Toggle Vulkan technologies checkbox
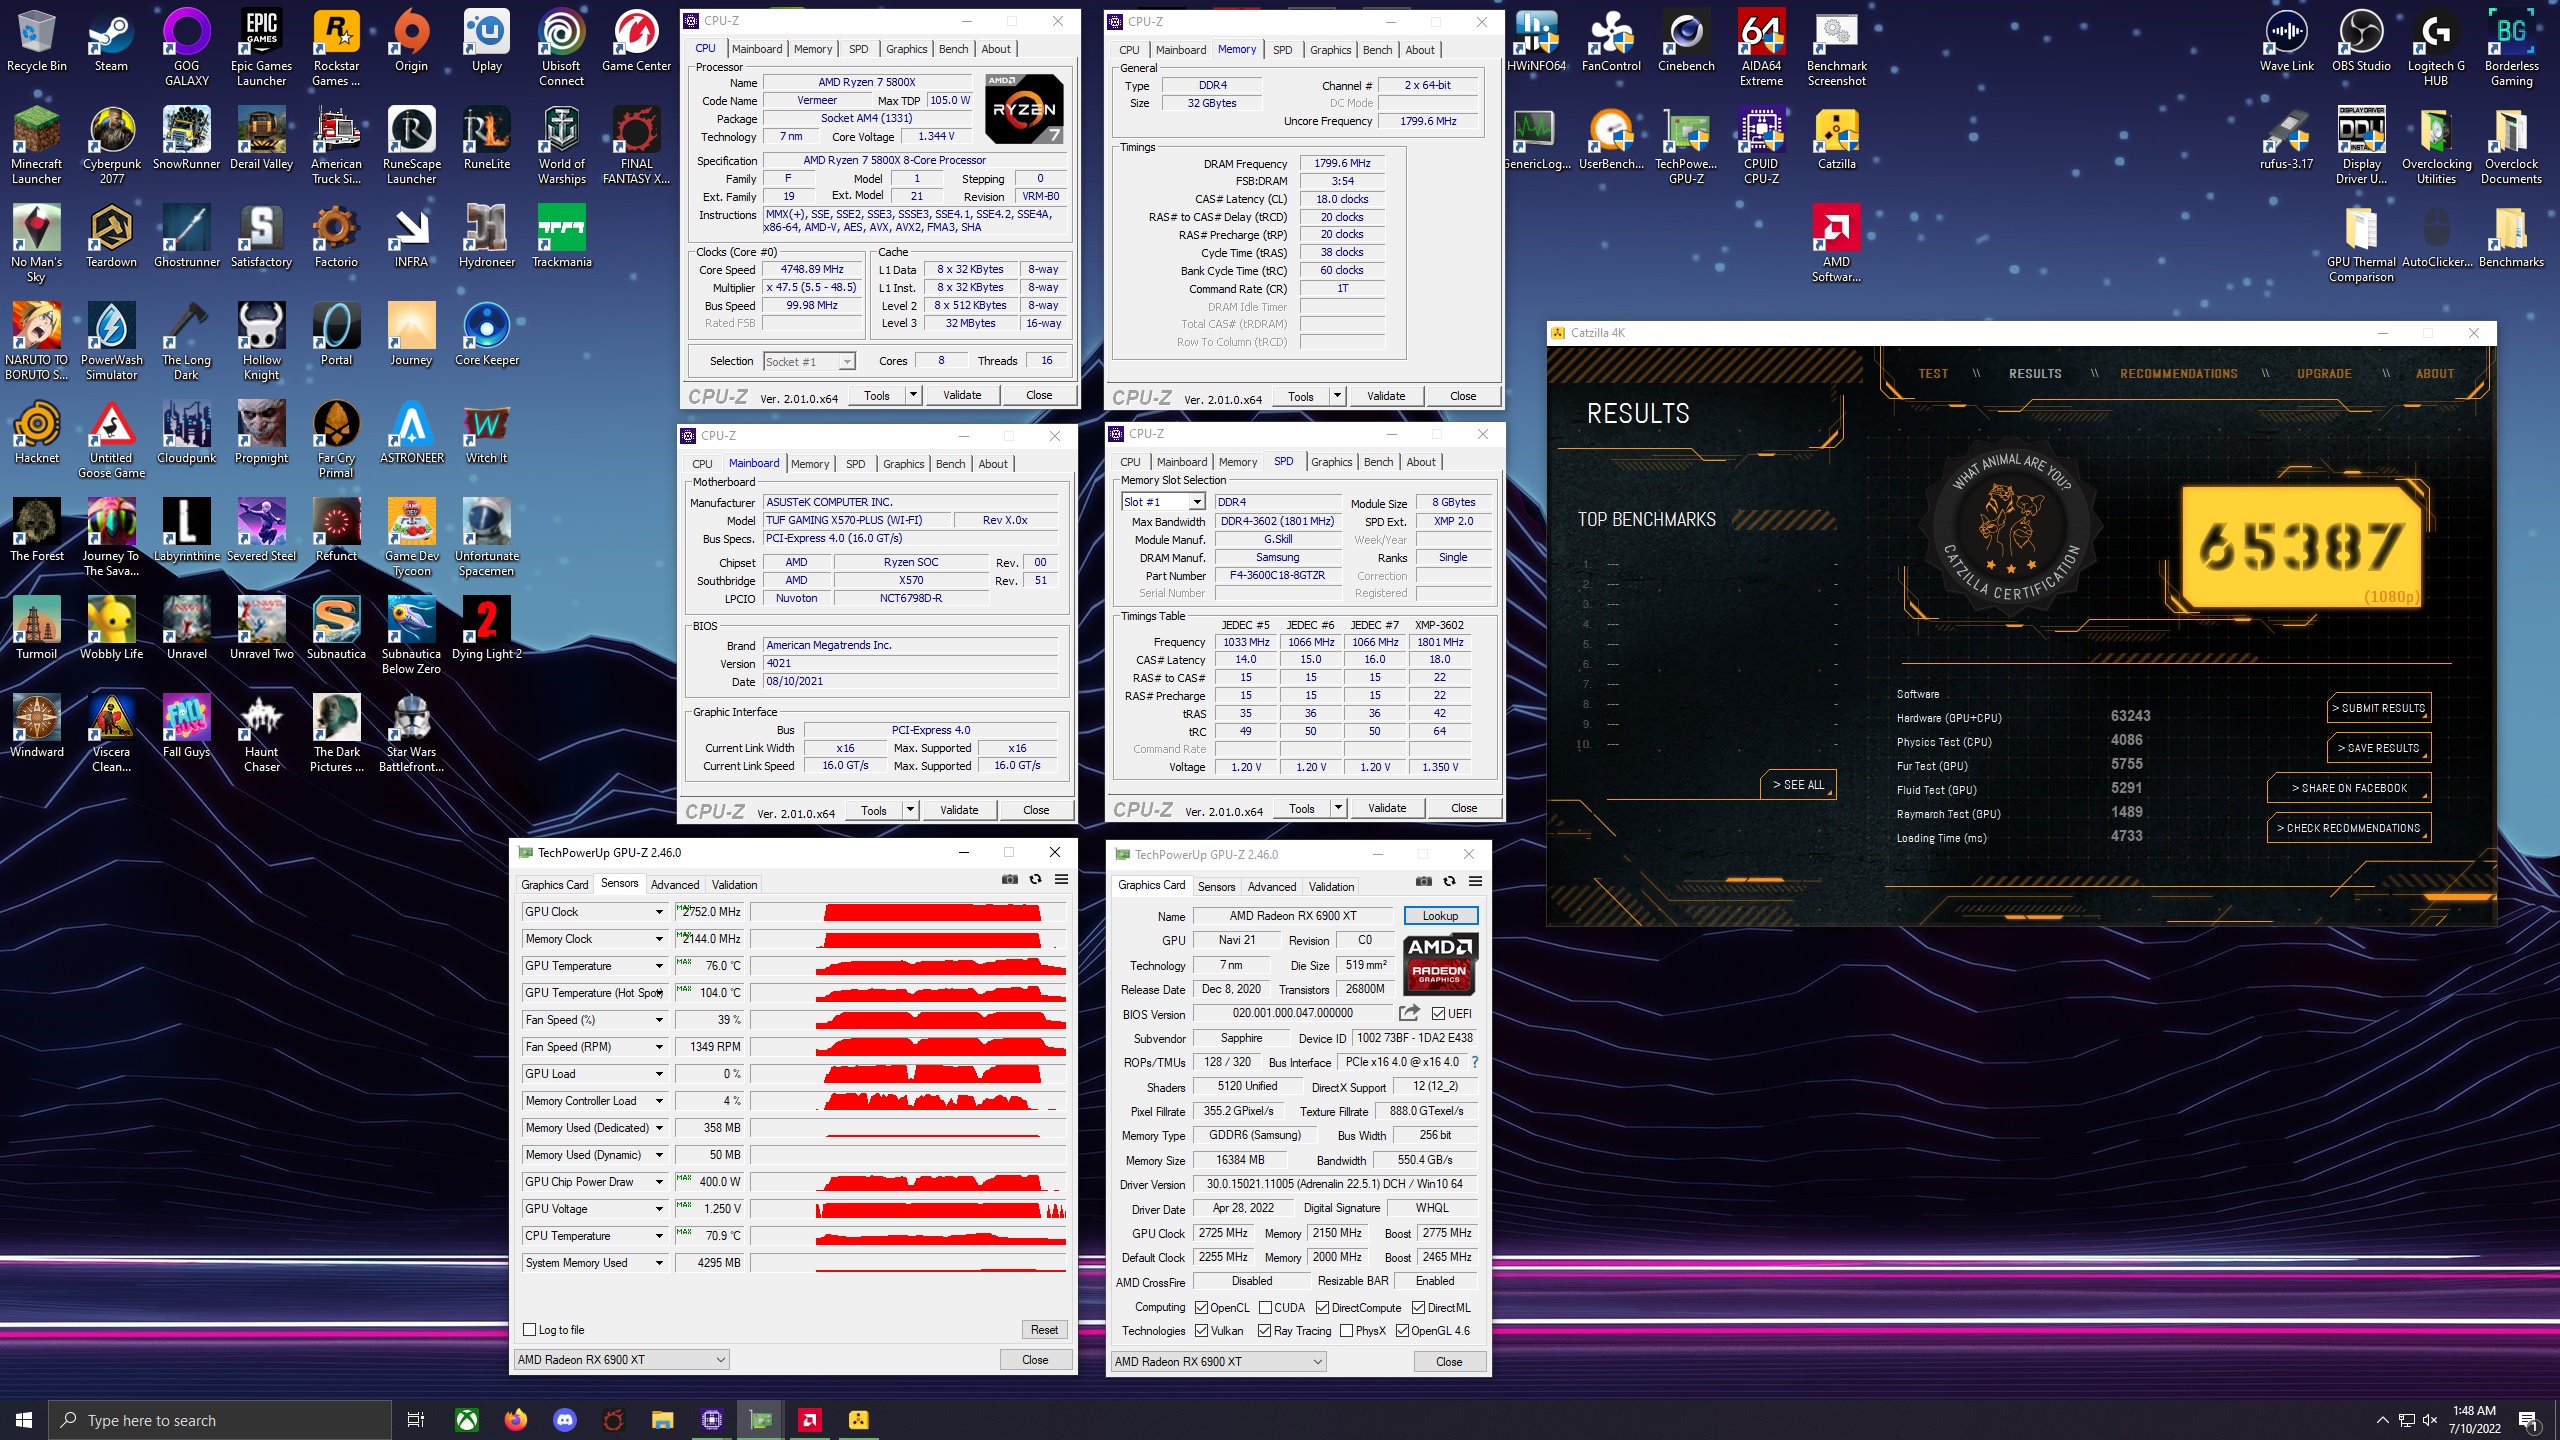This screenshot has height=1440, width=2560. pos(1201,1331)
